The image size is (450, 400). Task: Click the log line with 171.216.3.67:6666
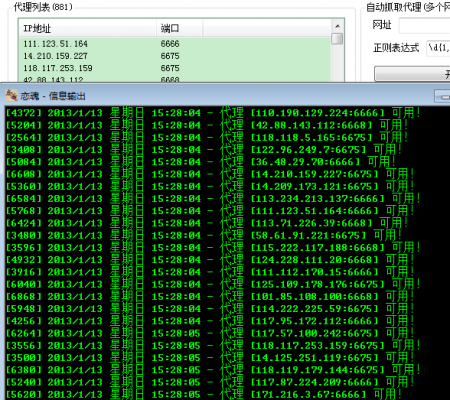click(204, 394)
